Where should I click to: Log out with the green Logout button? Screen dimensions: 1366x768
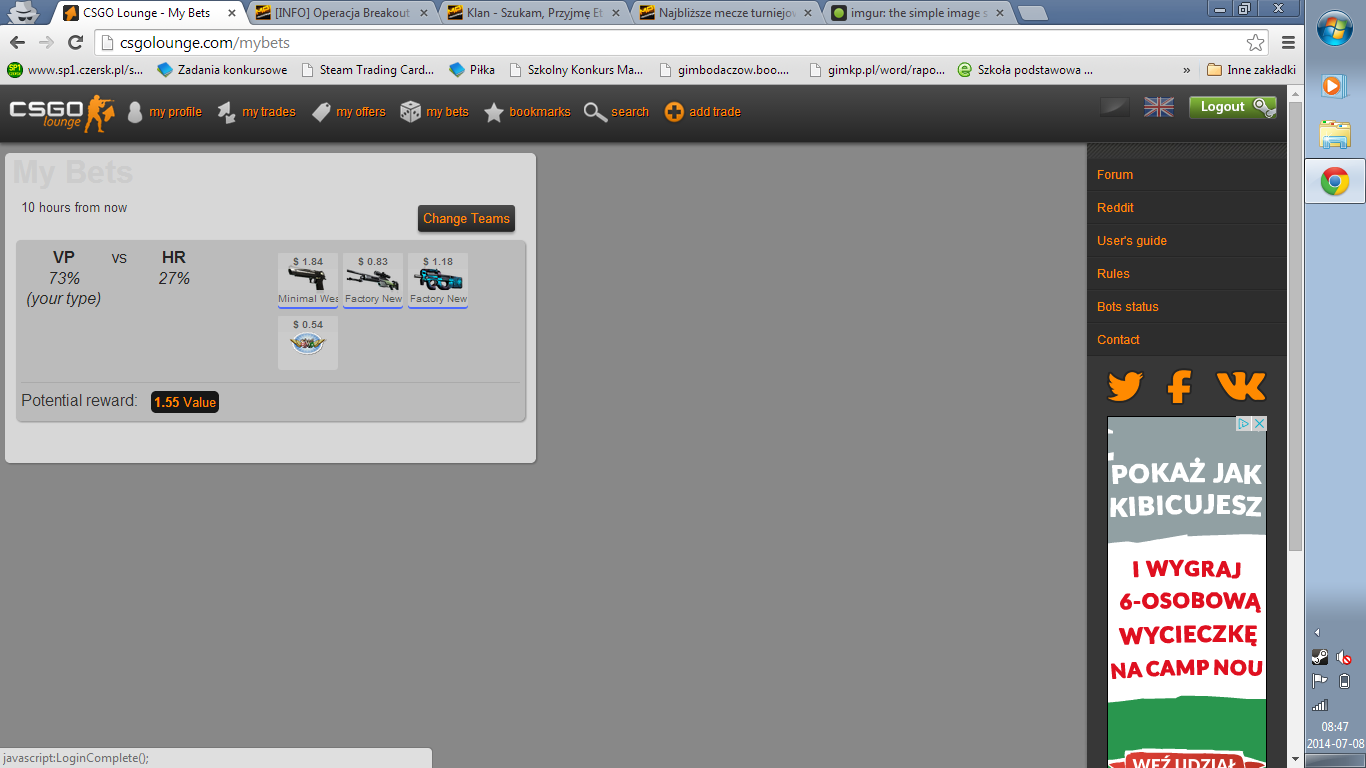pos(1232,107)
